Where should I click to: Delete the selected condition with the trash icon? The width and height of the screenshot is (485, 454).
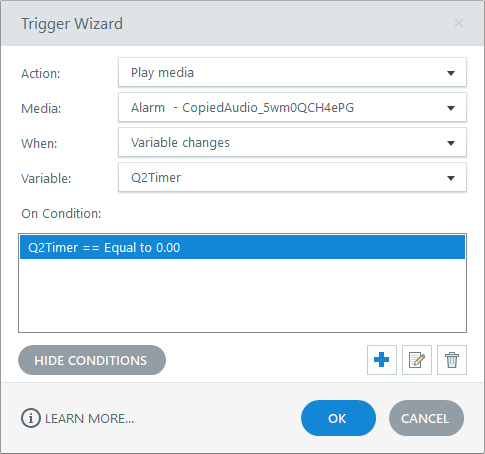pyautogui.click(x=452, y=360)
